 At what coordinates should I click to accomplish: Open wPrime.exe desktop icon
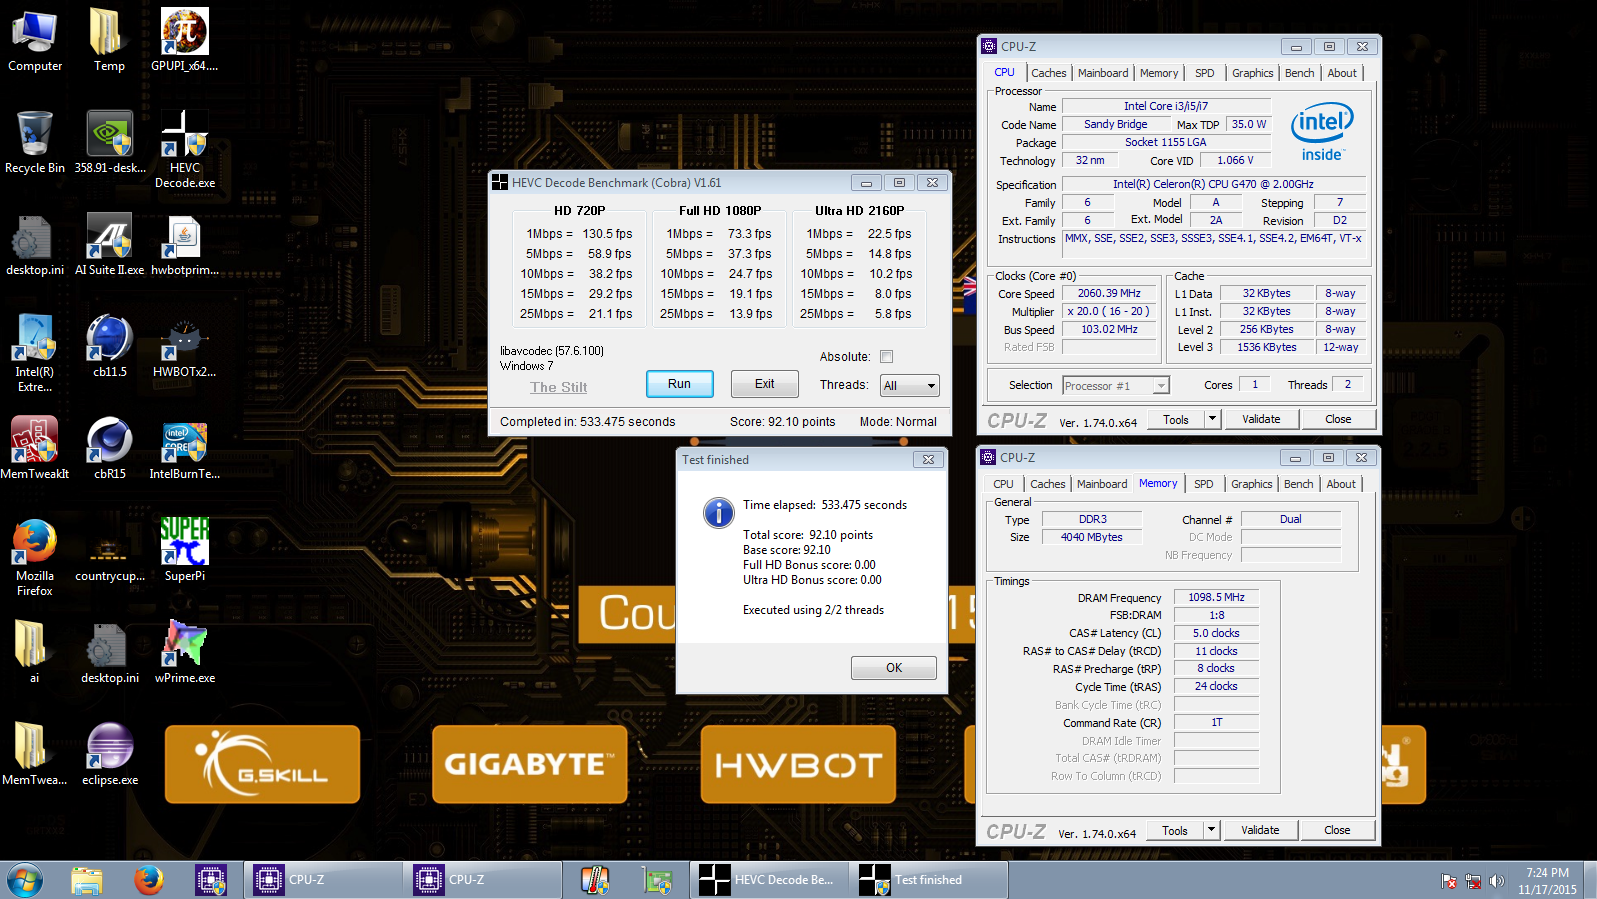click(185, 652)
